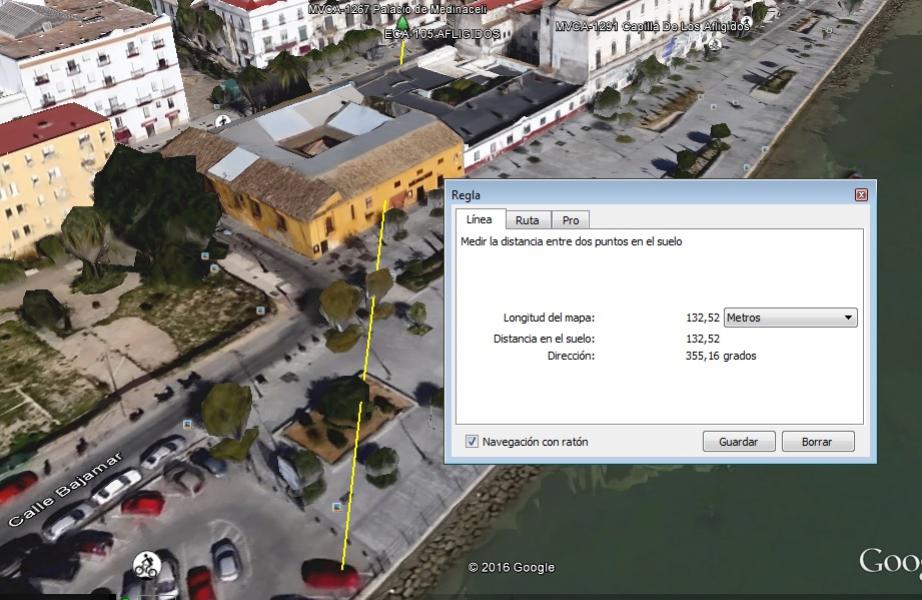Close the Regla dialog
Image resolution: width=922 pixels, height=600 pixels.
pyautogui.click(x=861, y=195)
